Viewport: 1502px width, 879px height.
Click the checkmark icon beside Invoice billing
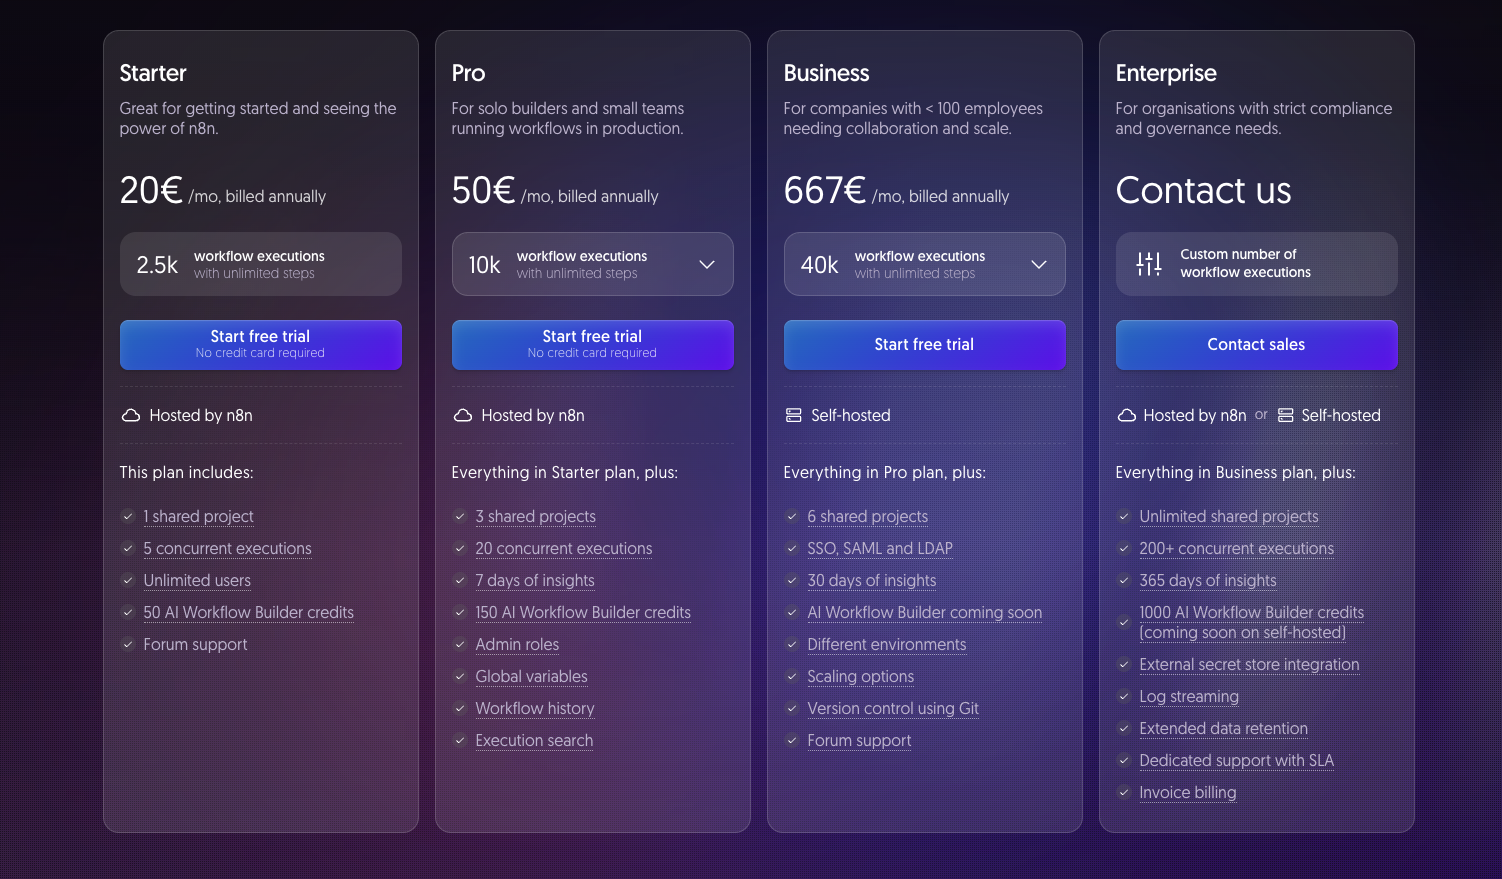[1124, 792]
